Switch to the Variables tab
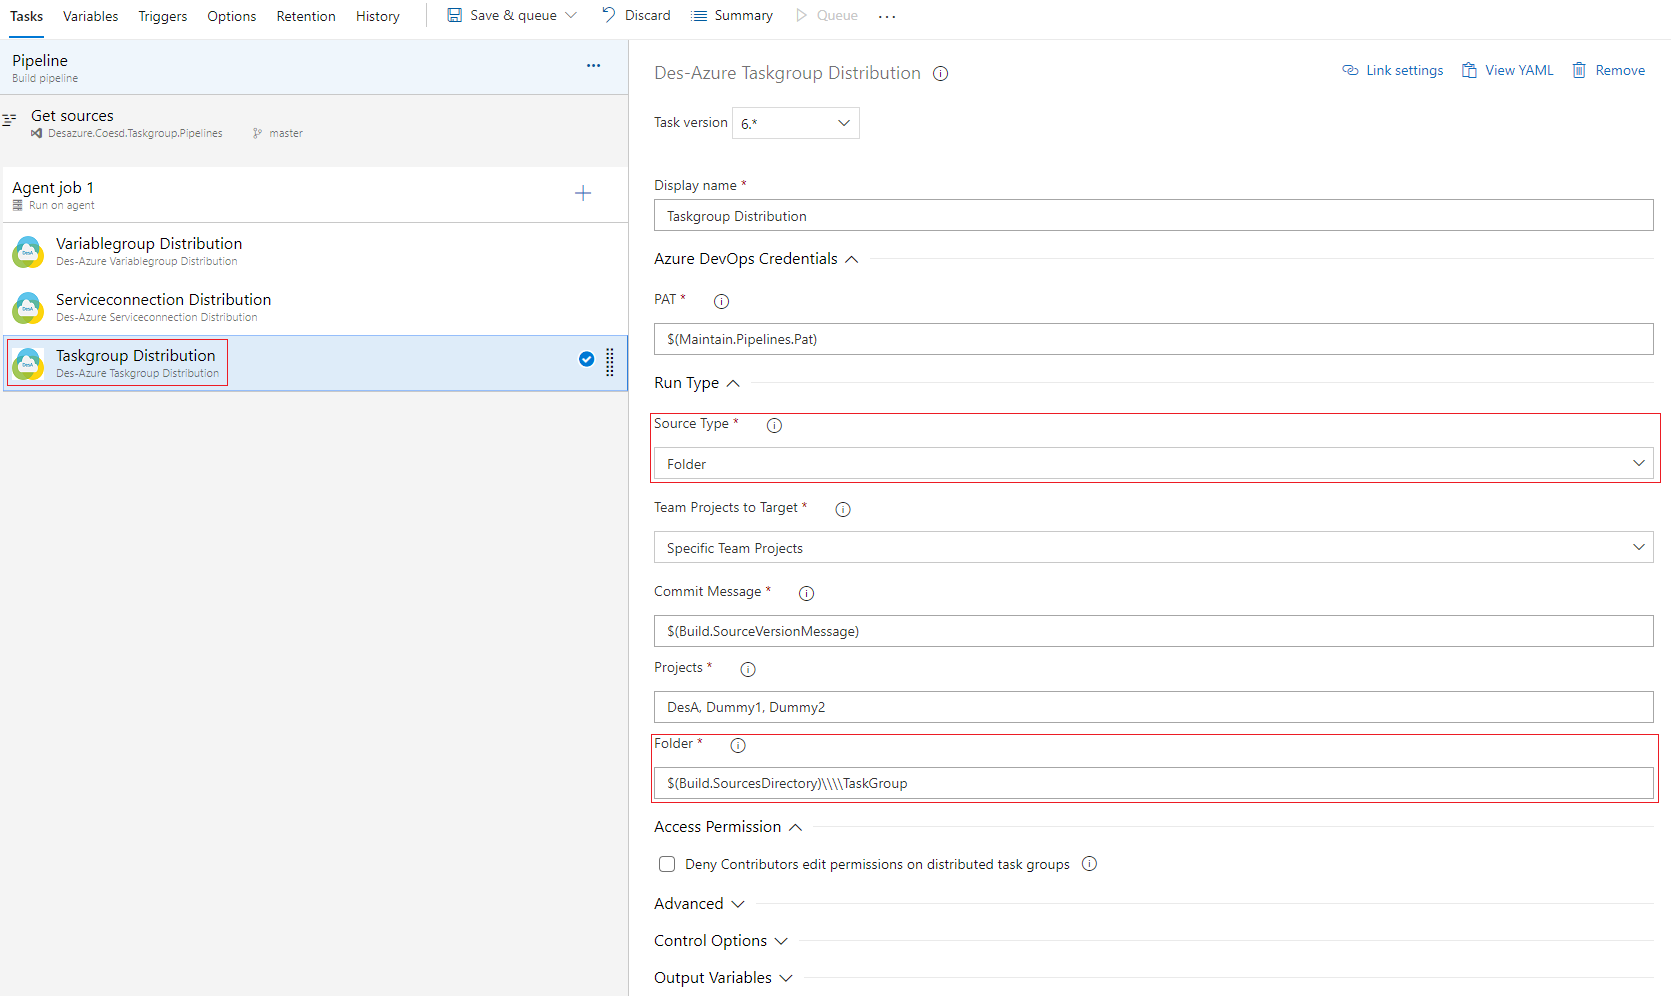 (x=90, y=16)
